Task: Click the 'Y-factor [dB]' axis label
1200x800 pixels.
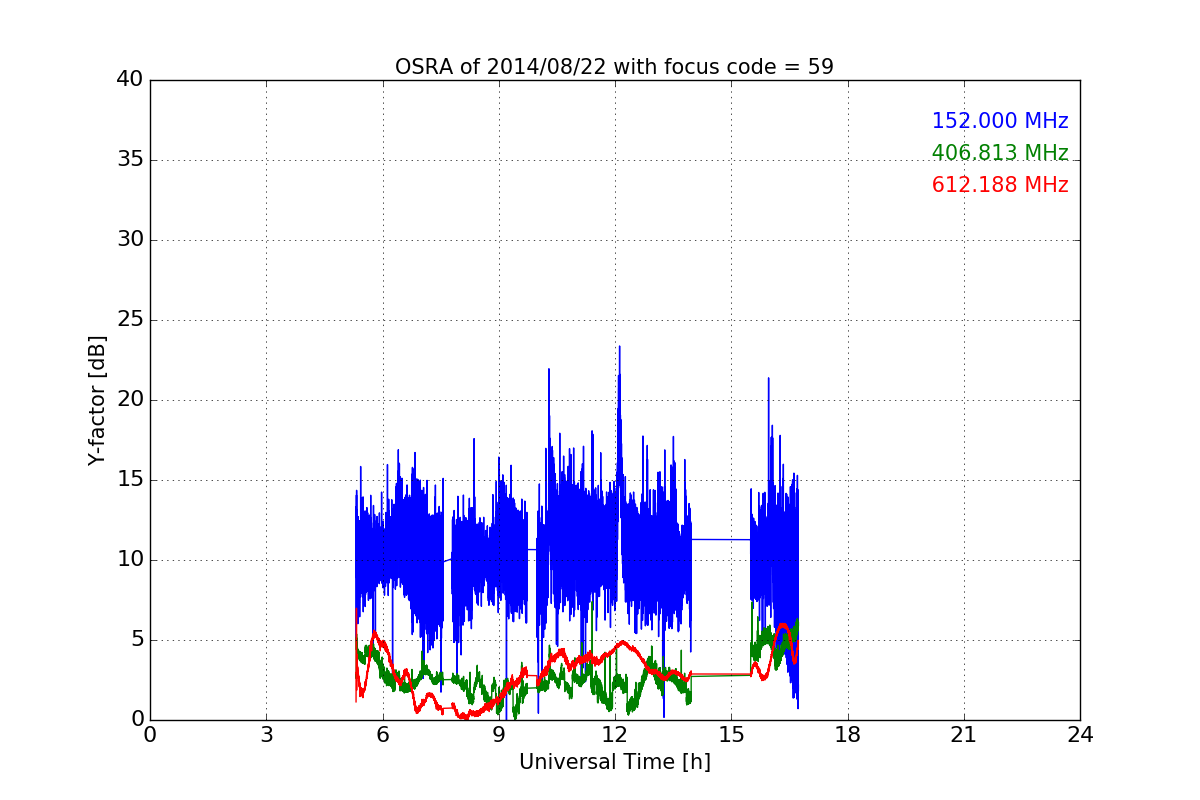Action: [97, 400]
